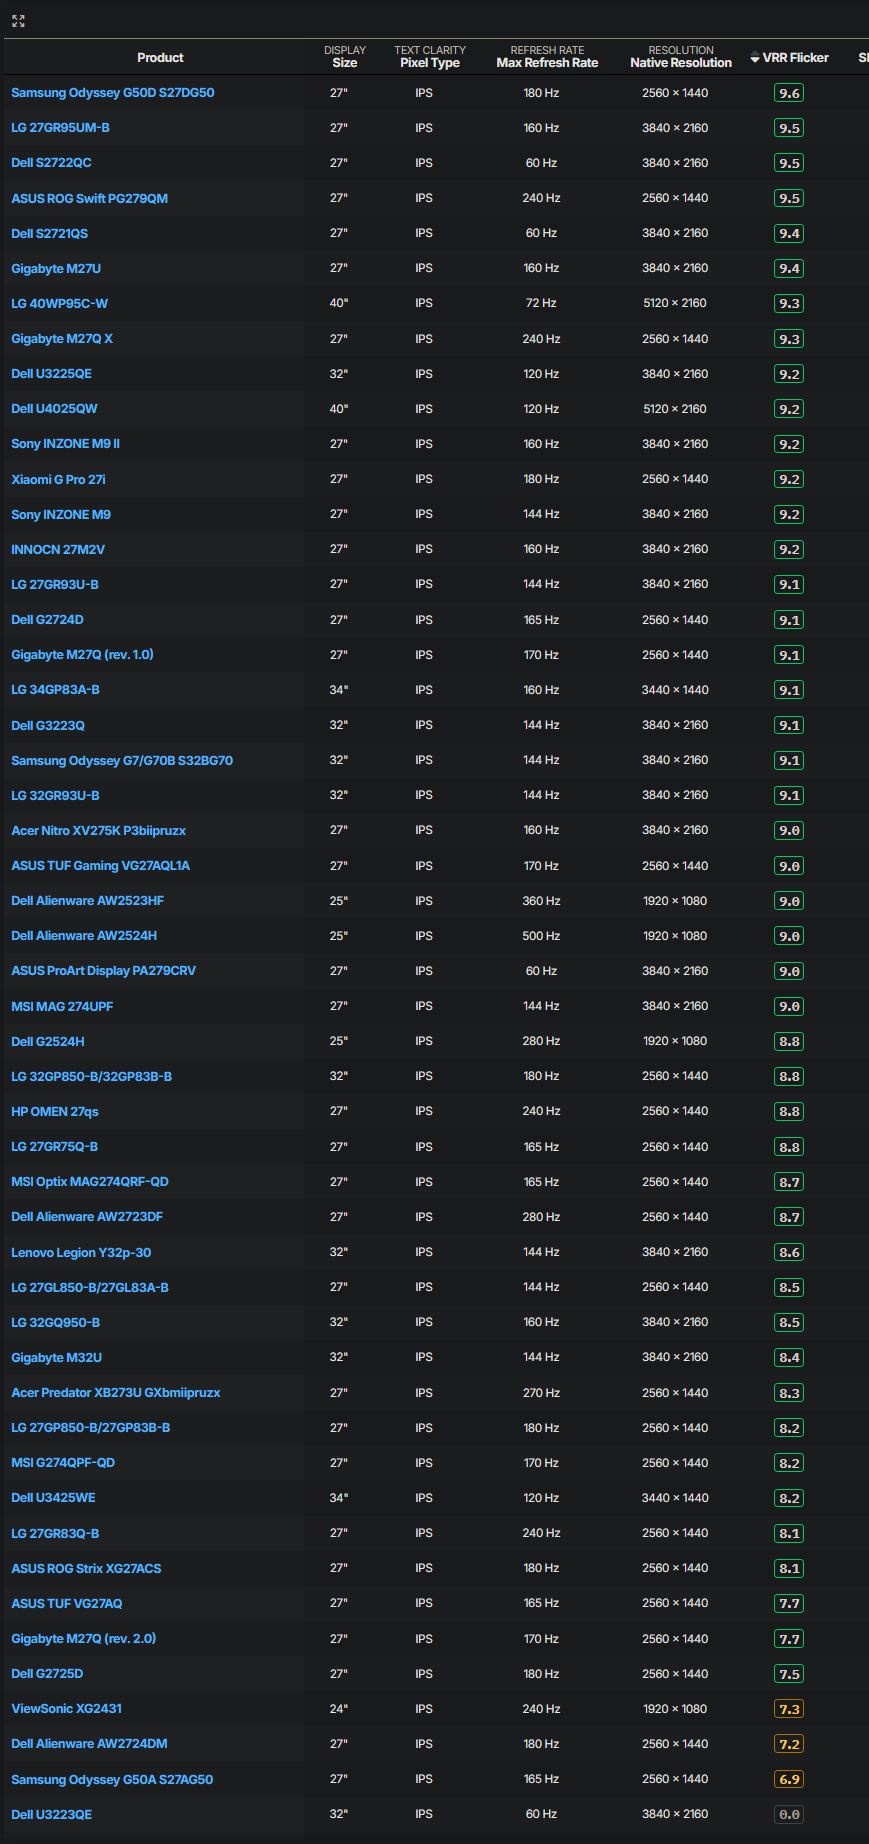This screenshot has height=1844, width=869.
Task: Sort by Native Resolution column header
Action: (681, 57)
